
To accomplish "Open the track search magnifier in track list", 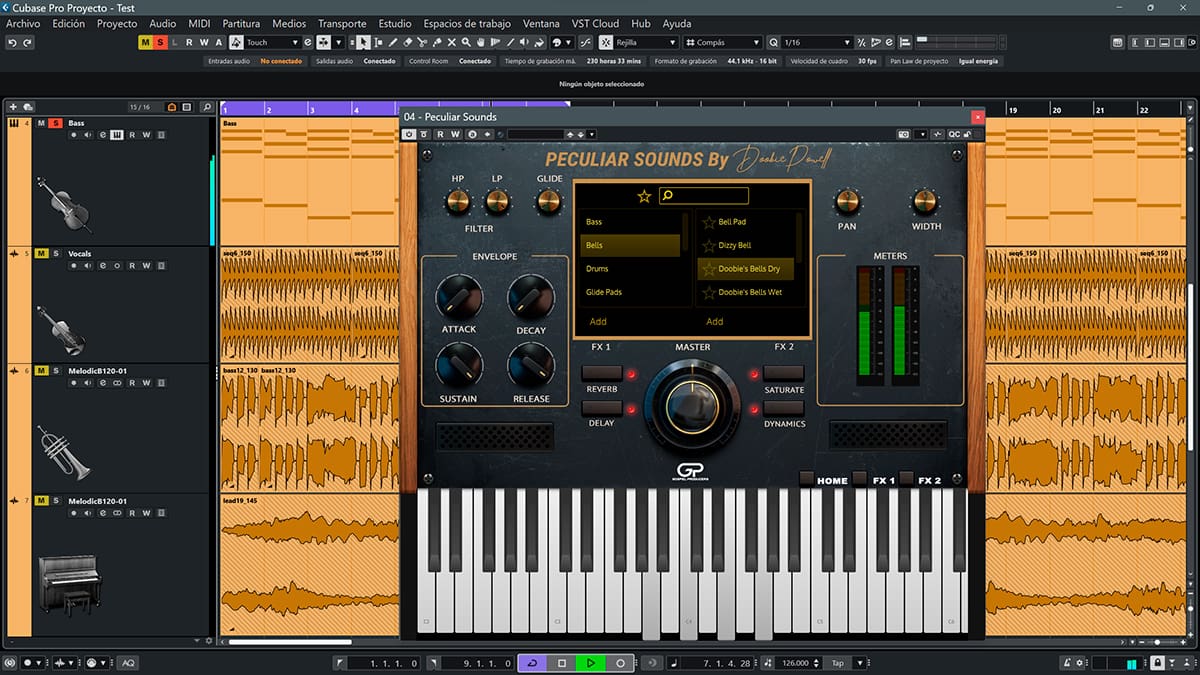I will (x=206, y=107).
